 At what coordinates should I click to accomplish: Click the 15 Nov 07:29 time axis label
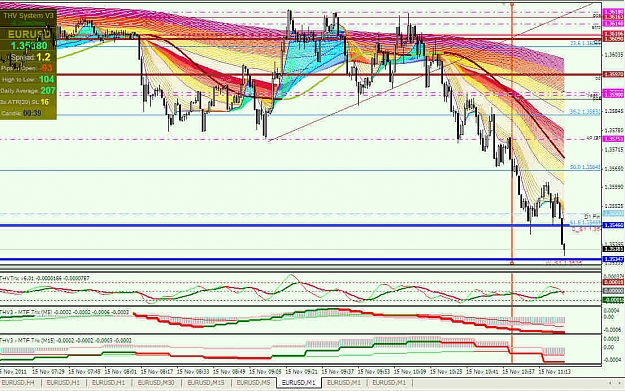pos(48,371)
